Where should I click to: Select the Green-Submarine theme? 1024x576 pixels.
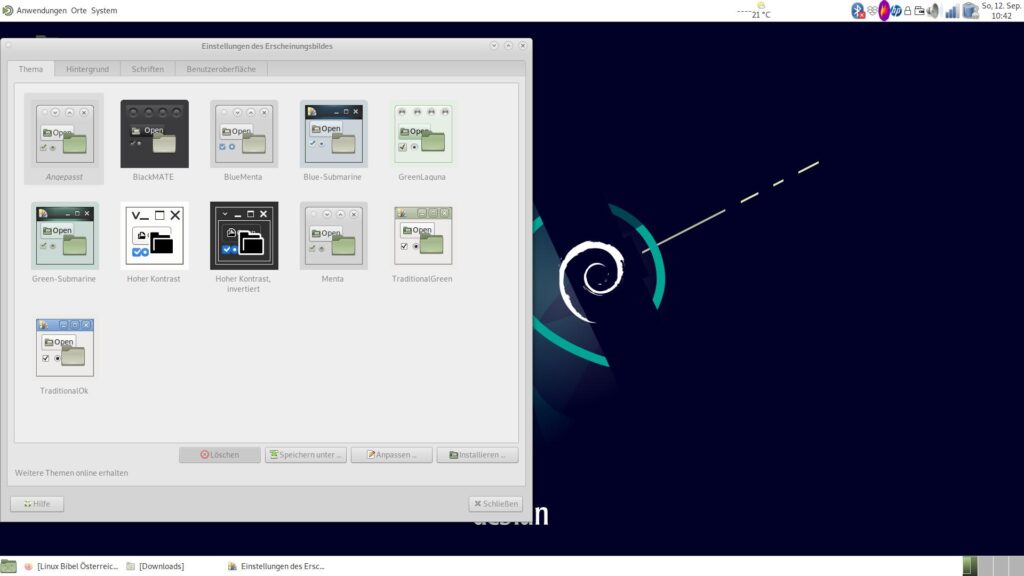(x=64, y=236)
